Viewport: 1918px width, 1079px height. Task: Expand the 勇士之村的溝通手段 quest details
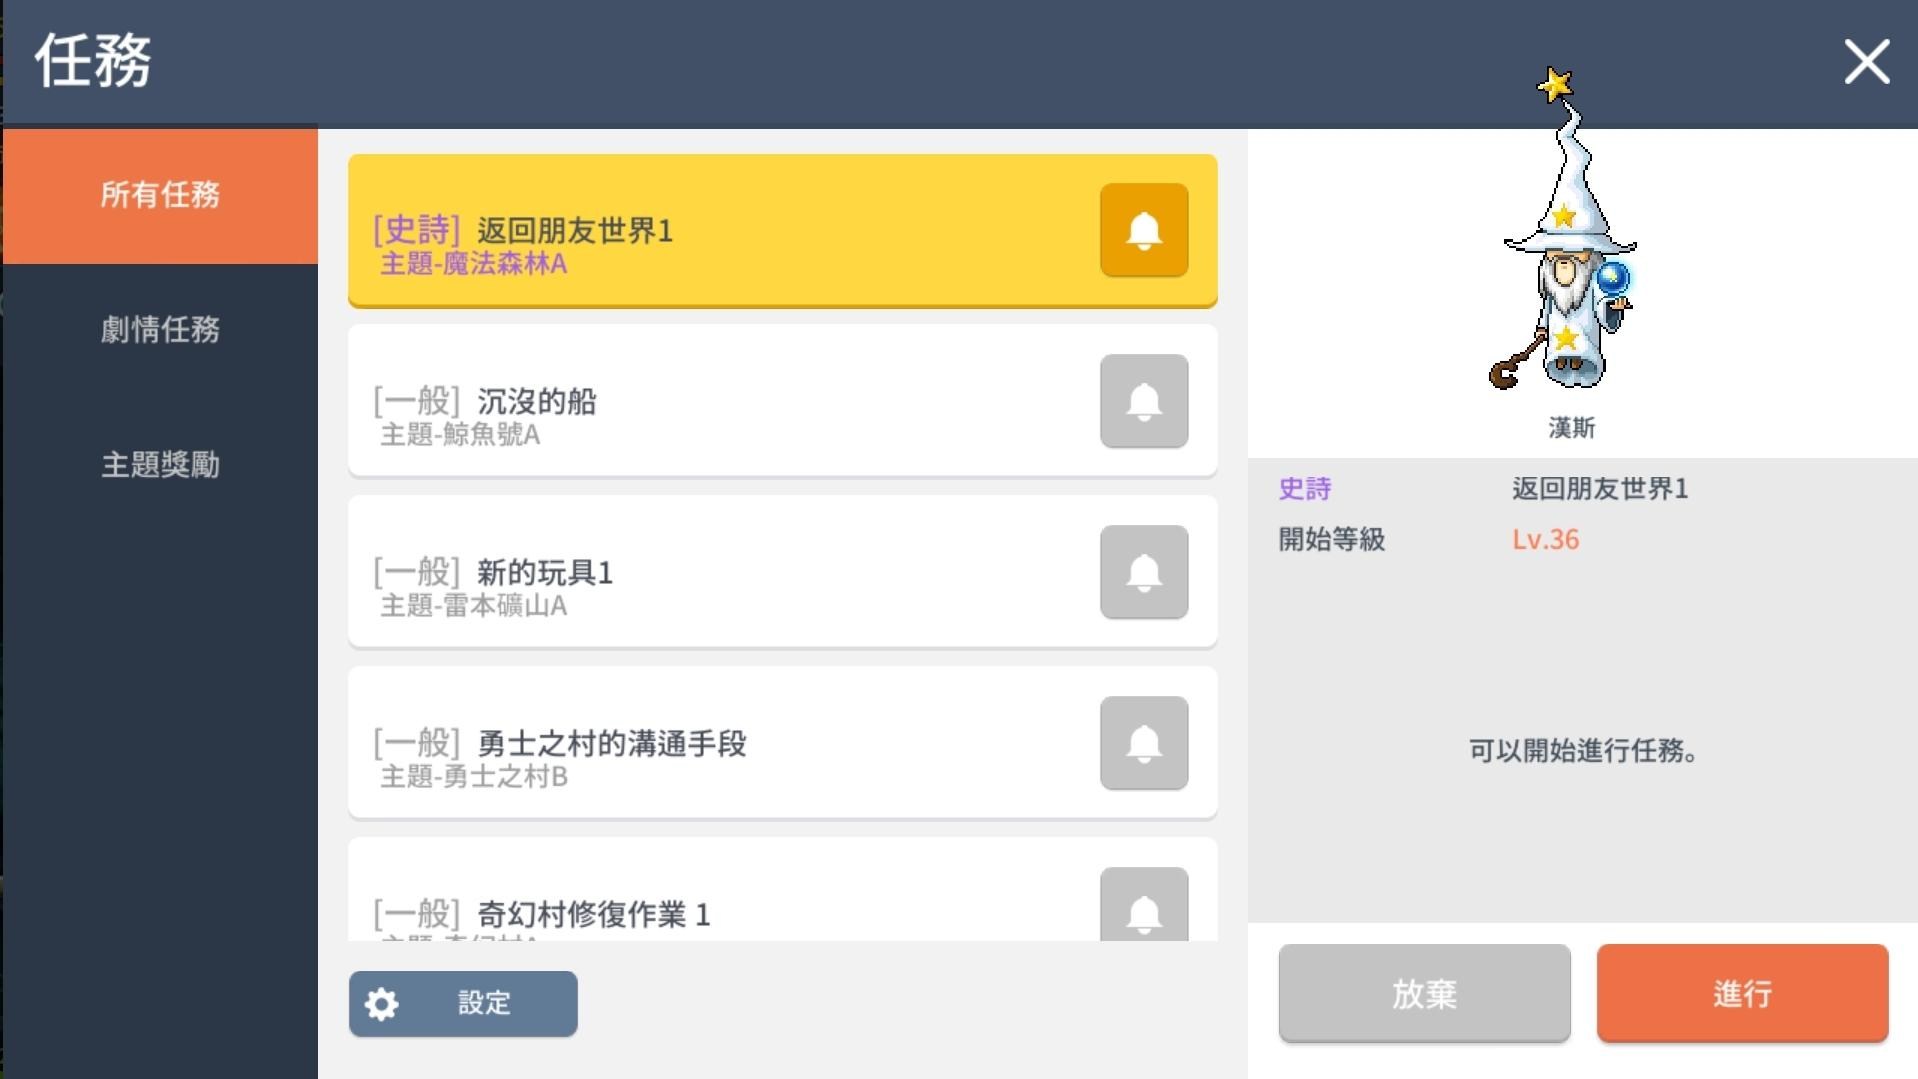pos(700,743)
